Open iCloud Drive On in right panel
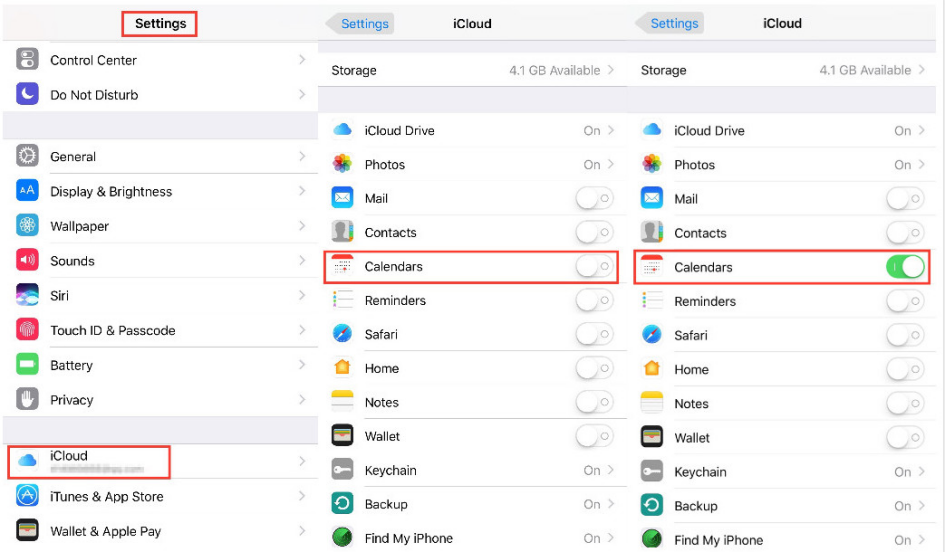This screenshot has width=945, height=552. coord(909,130)
